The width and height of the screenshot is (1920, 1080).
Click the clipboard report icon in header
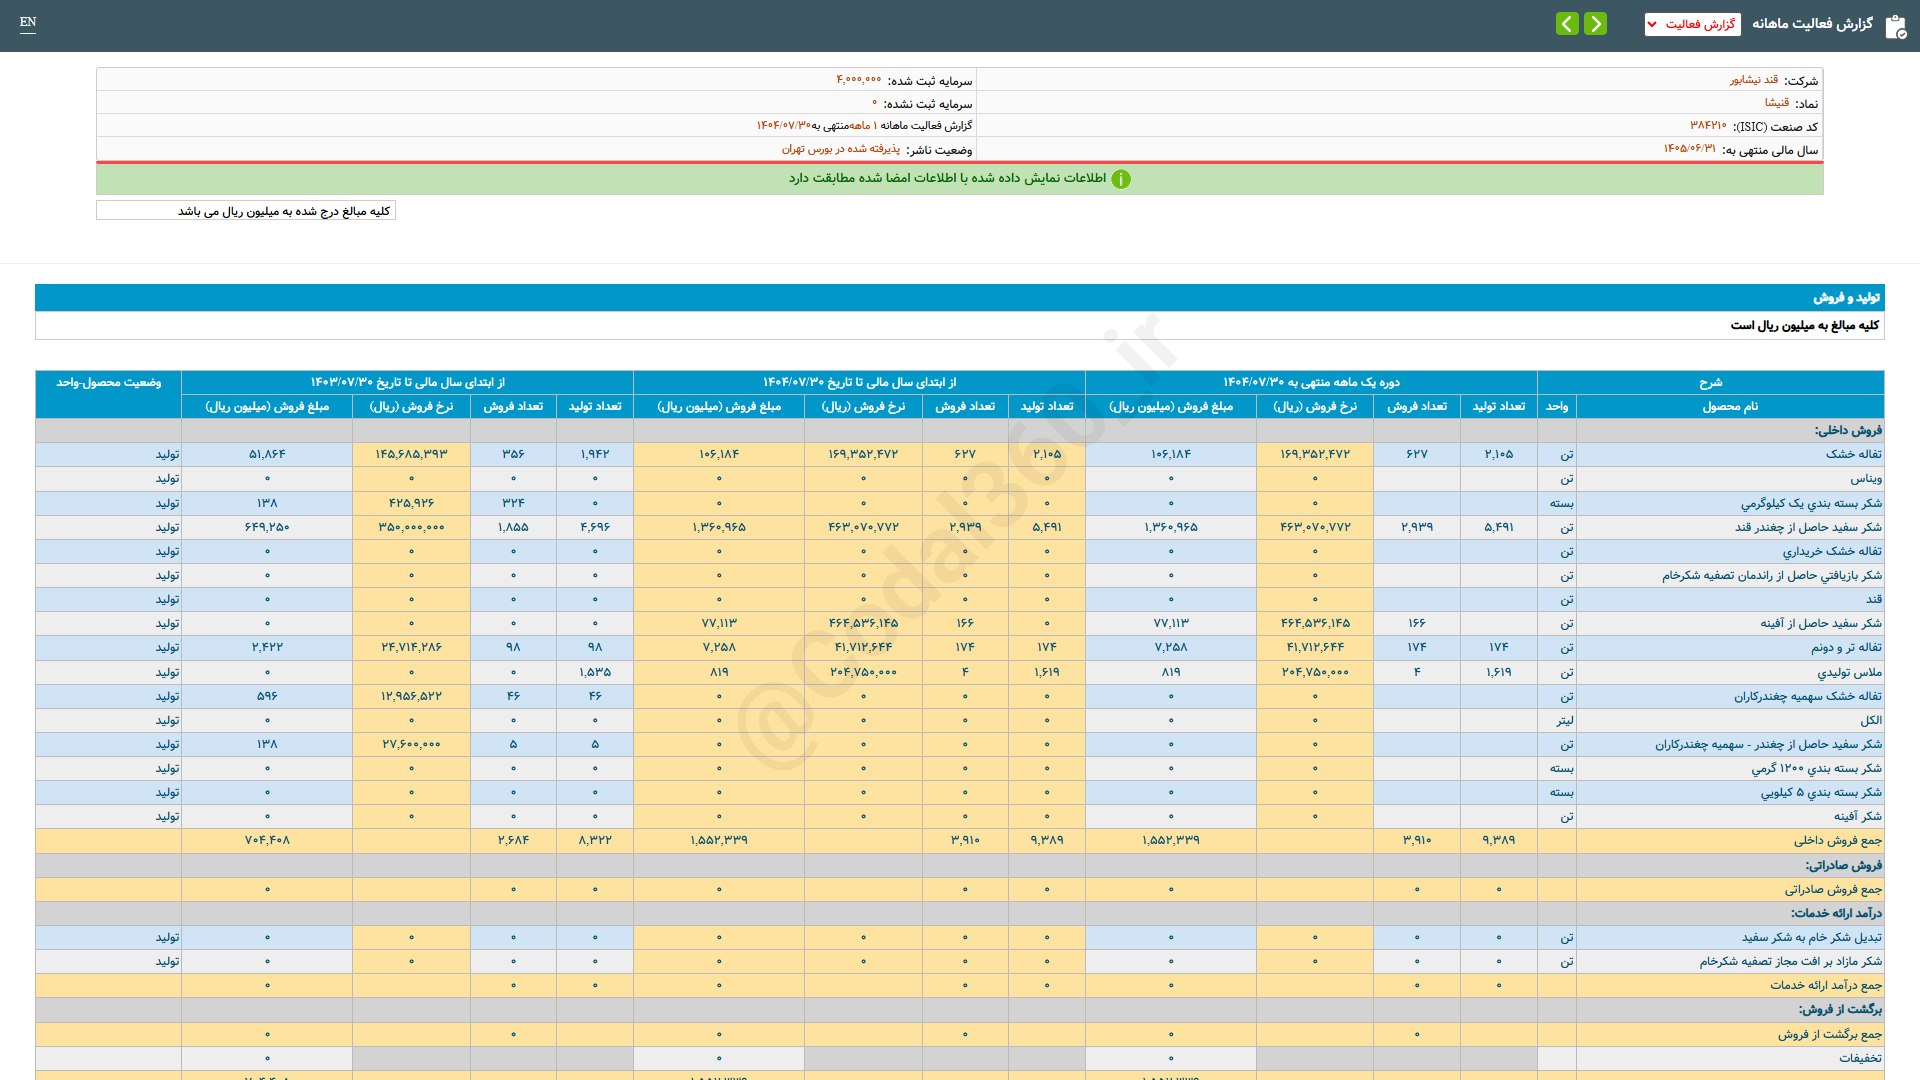pyautogui.click(x=1895, y=26)
